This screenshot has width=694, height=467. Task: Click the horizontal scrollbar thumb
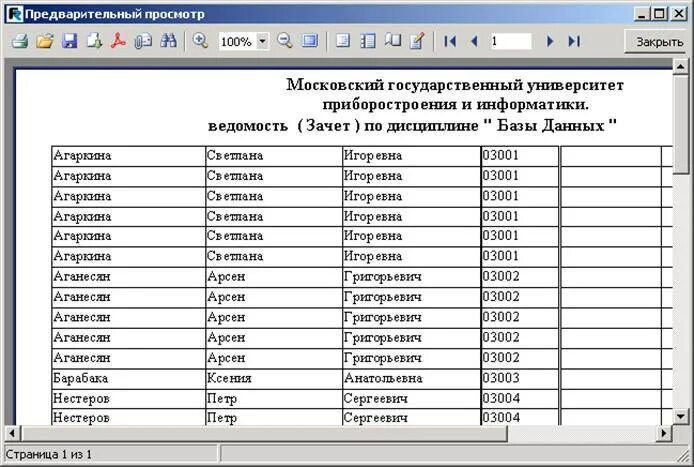coord(264,432)
